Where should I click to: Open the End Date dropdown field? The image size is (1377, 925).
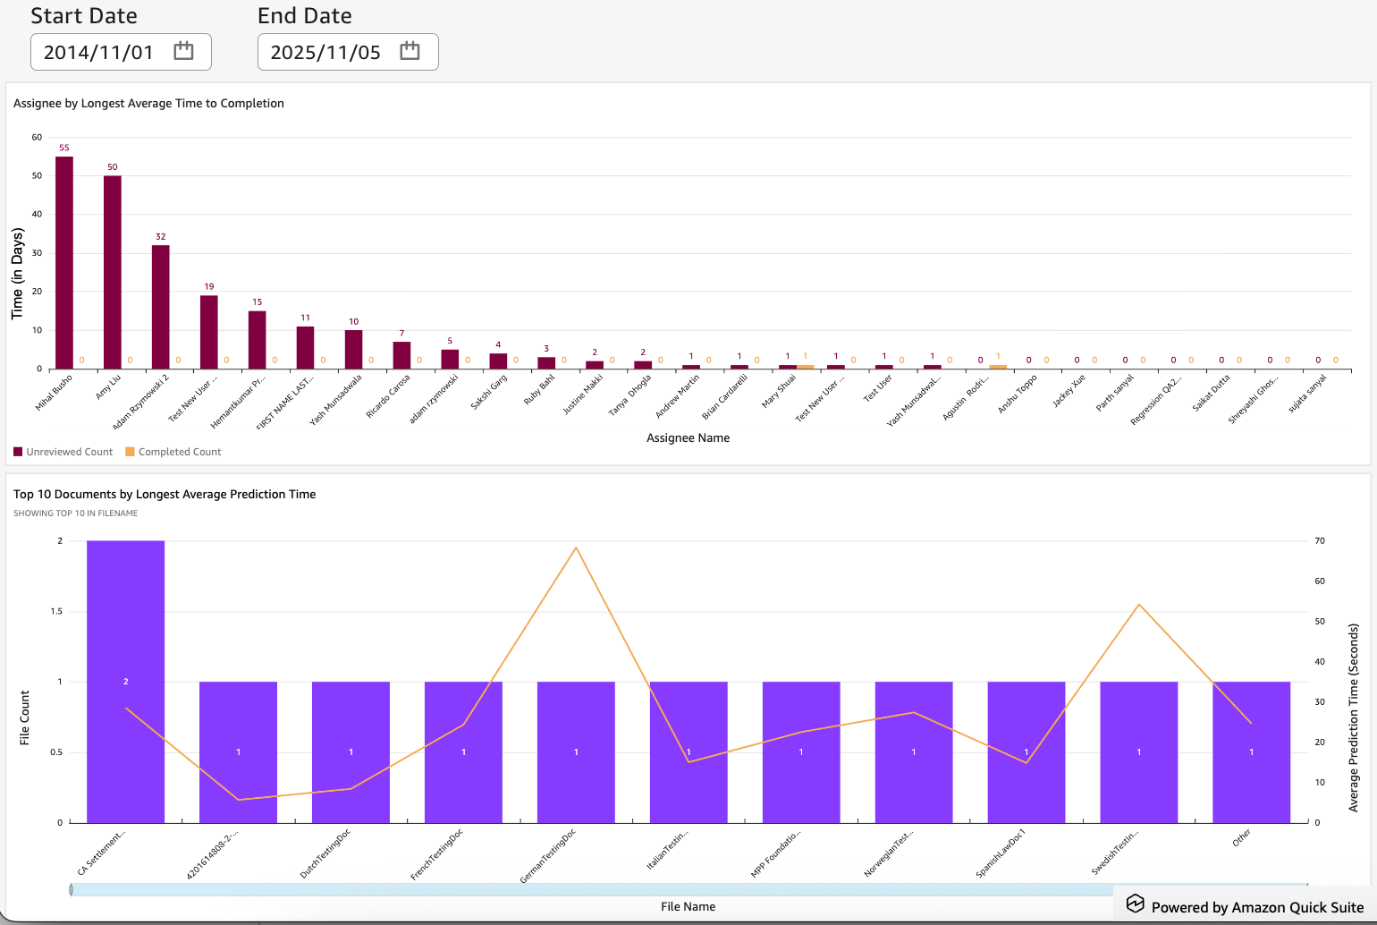tap(347, 51)
